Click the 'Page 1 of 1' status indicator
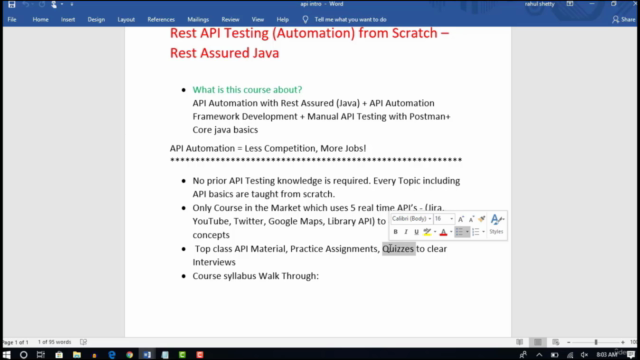640x360 pixels. [16, 342]
